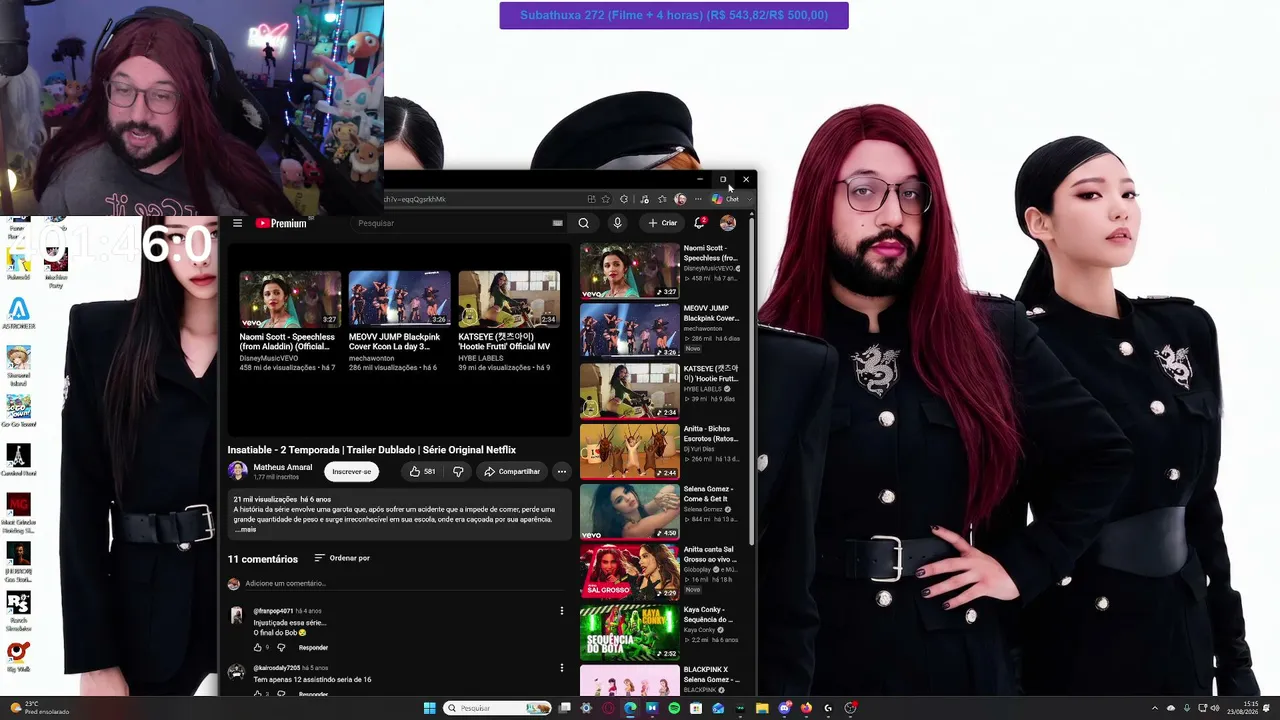Expand the description with ...mais
Image resolution: width=1280 pixels, height=720 pixels.
pyautogui.click(x=247, y=529)
